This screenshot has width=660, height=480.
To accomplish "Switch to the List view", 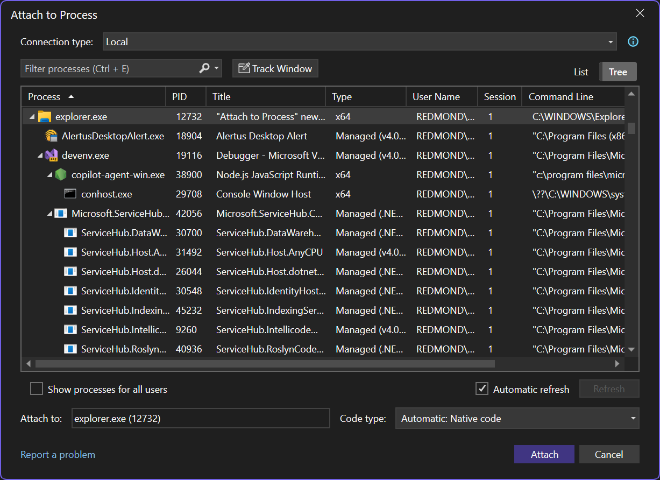I will (580, 72).
